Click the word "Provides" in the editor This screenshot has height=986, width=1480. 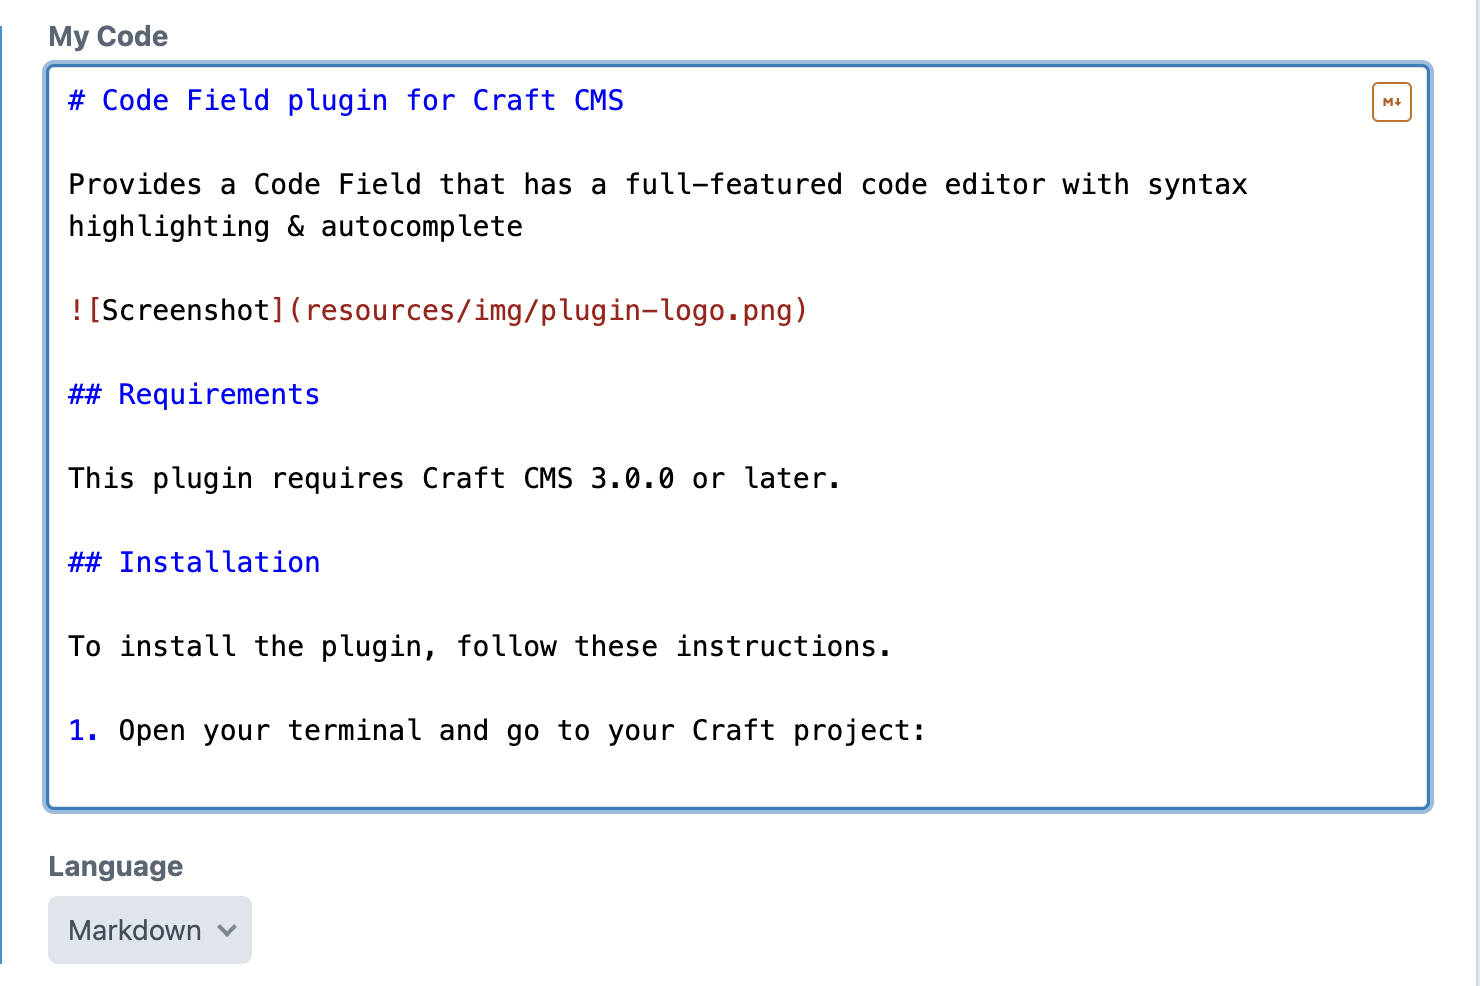pos(134,185)
